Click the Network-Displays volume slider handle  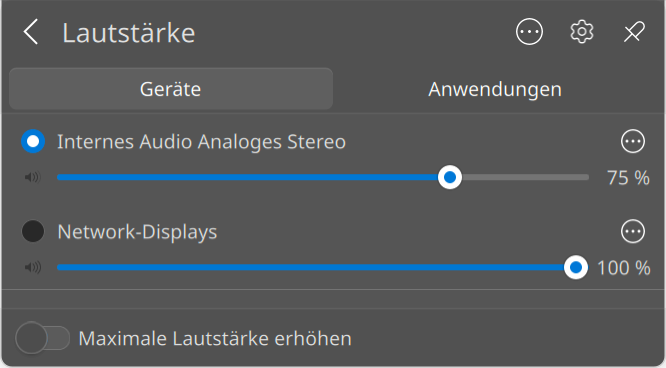pos(576,267)
